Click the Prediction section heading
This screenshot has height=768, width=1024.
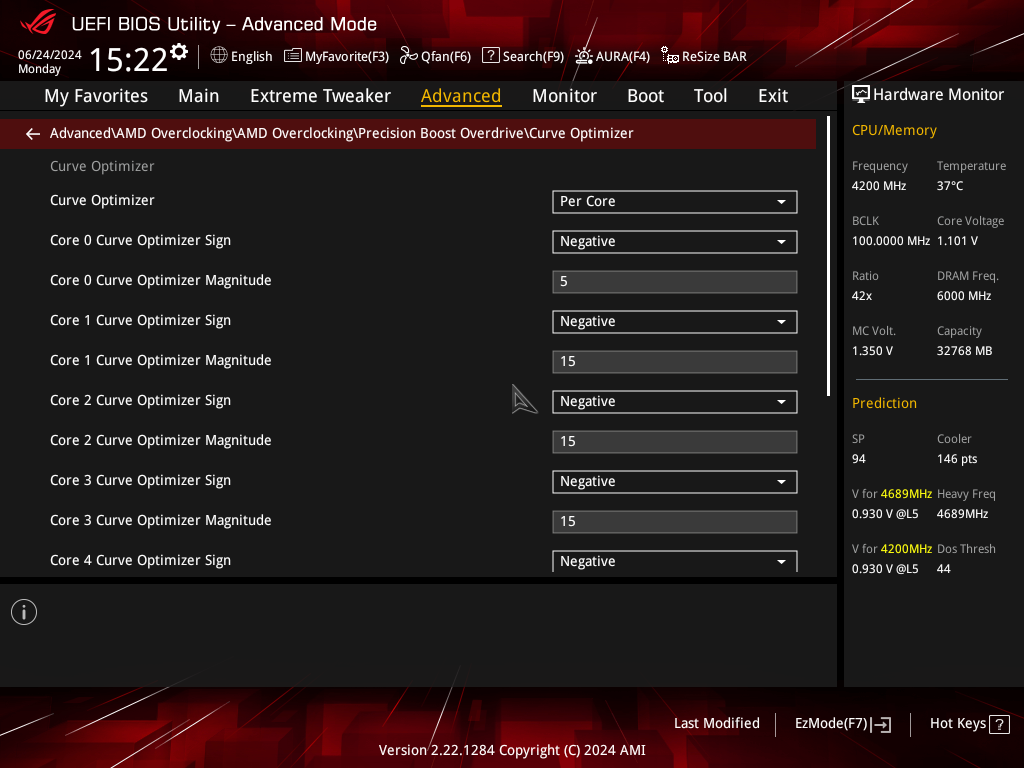884,403
